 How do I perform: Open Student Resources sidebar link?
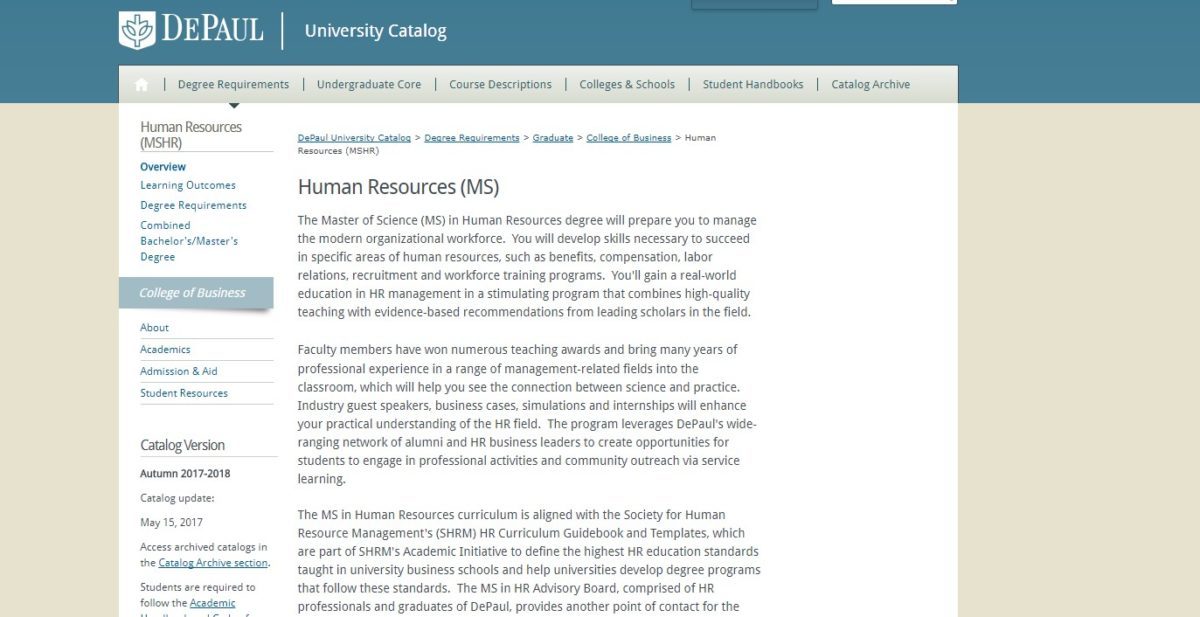pyautogui.click(x=184, y=394)
